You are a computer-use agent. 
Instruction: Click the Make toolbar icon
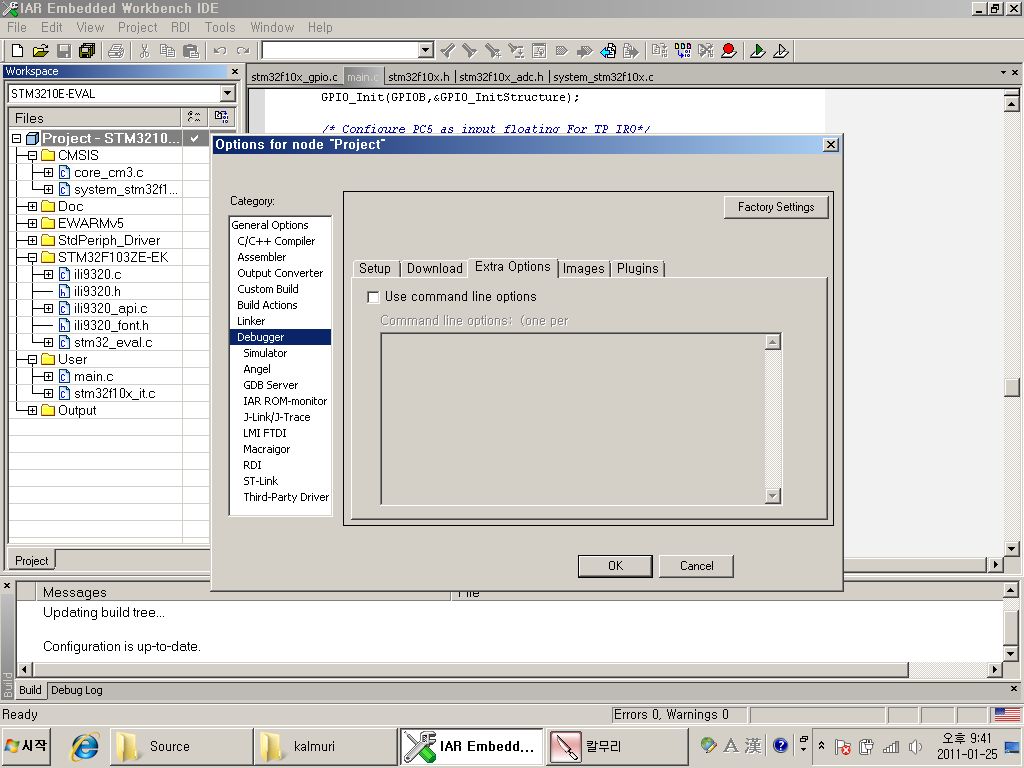pos(683,50)
